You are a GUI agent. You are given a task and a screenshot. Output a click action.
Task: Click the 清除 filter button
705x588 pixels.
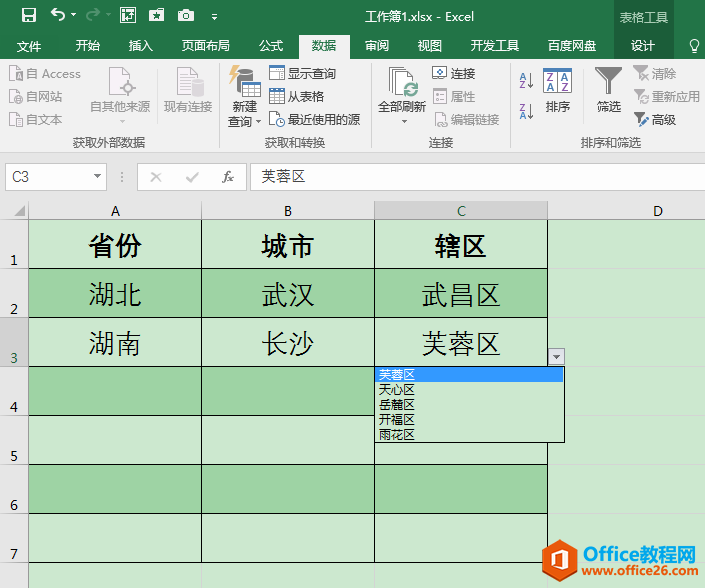(655, 73)
